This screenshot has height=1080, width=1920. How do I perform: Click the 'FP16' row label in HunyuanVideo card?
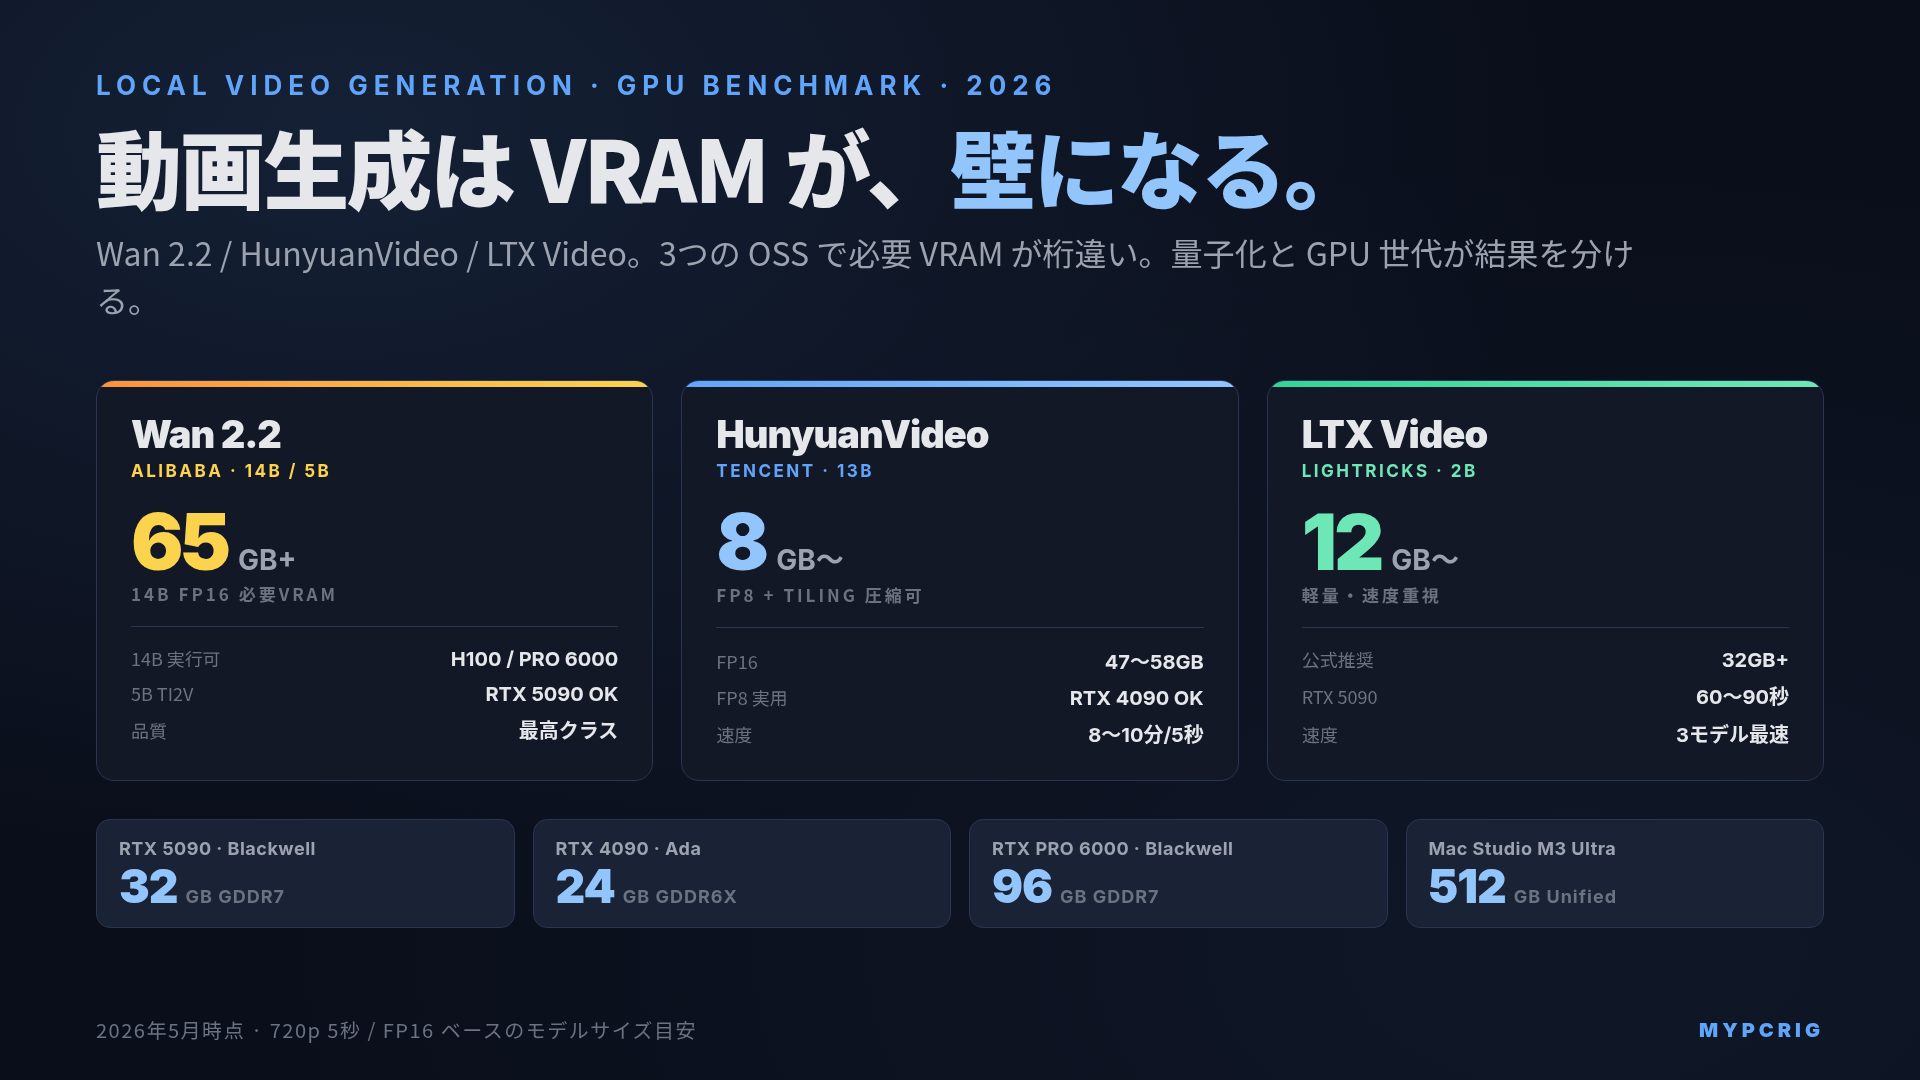(x=737, y=663)
